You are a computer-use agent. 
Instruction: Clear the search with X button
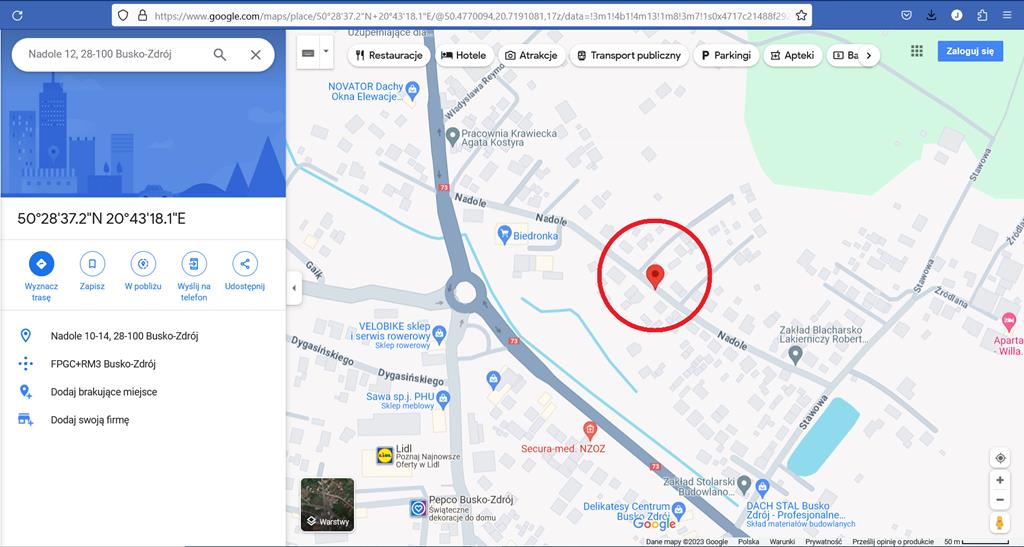click(255, 55)
